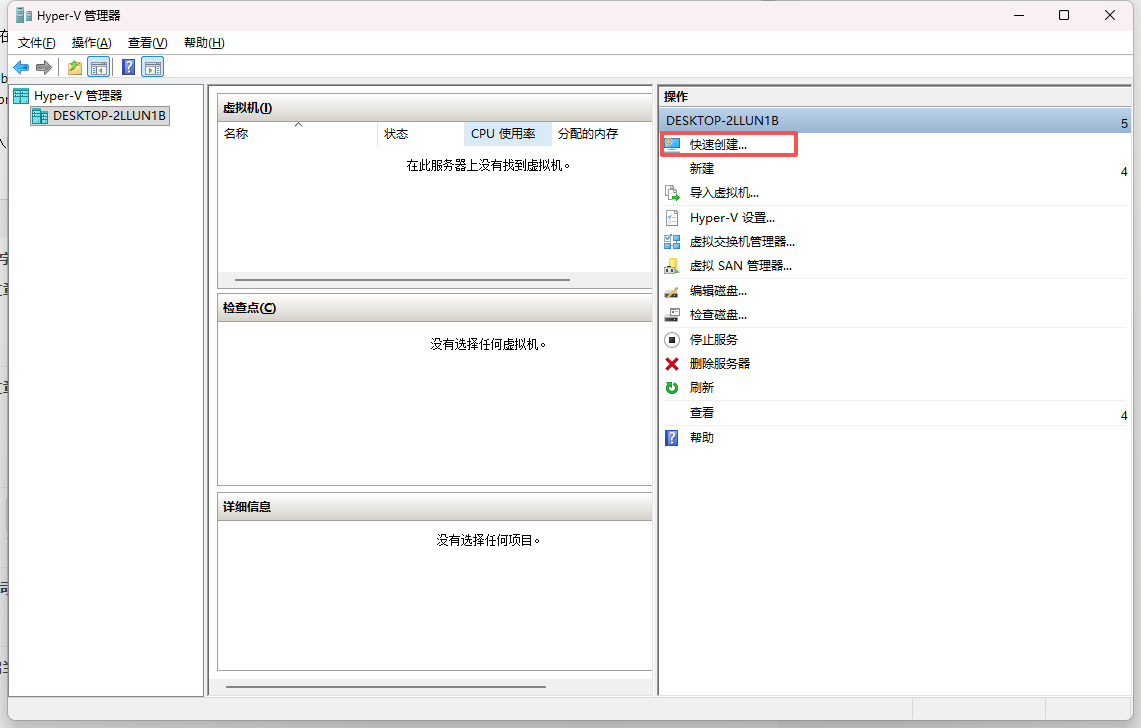Open the 操作(A) menu in menu bar
The height and width of the screenshot is (728, 1141).
point(91,43)
